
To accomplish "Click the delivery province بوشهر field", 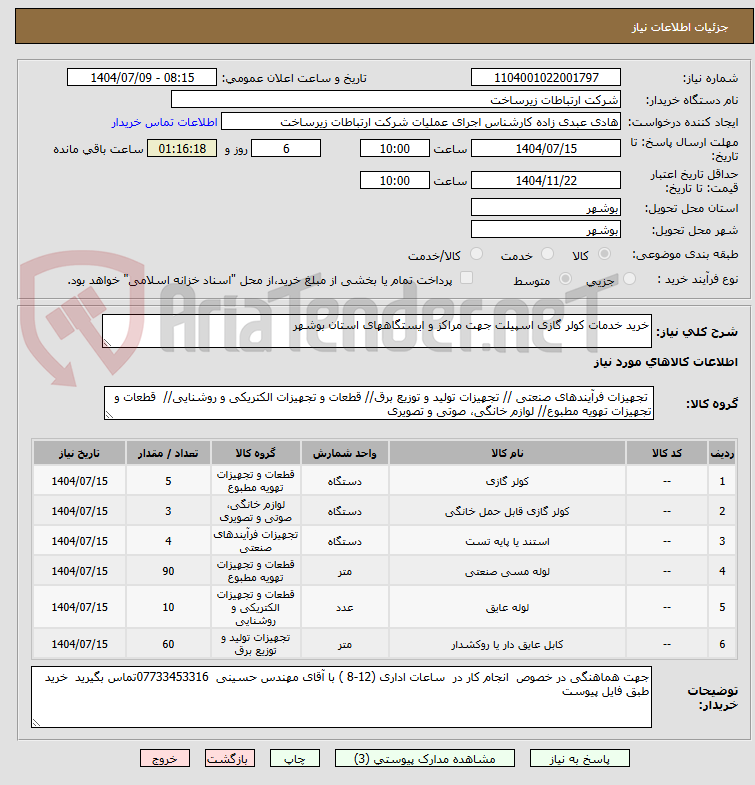I will (546, 207).
